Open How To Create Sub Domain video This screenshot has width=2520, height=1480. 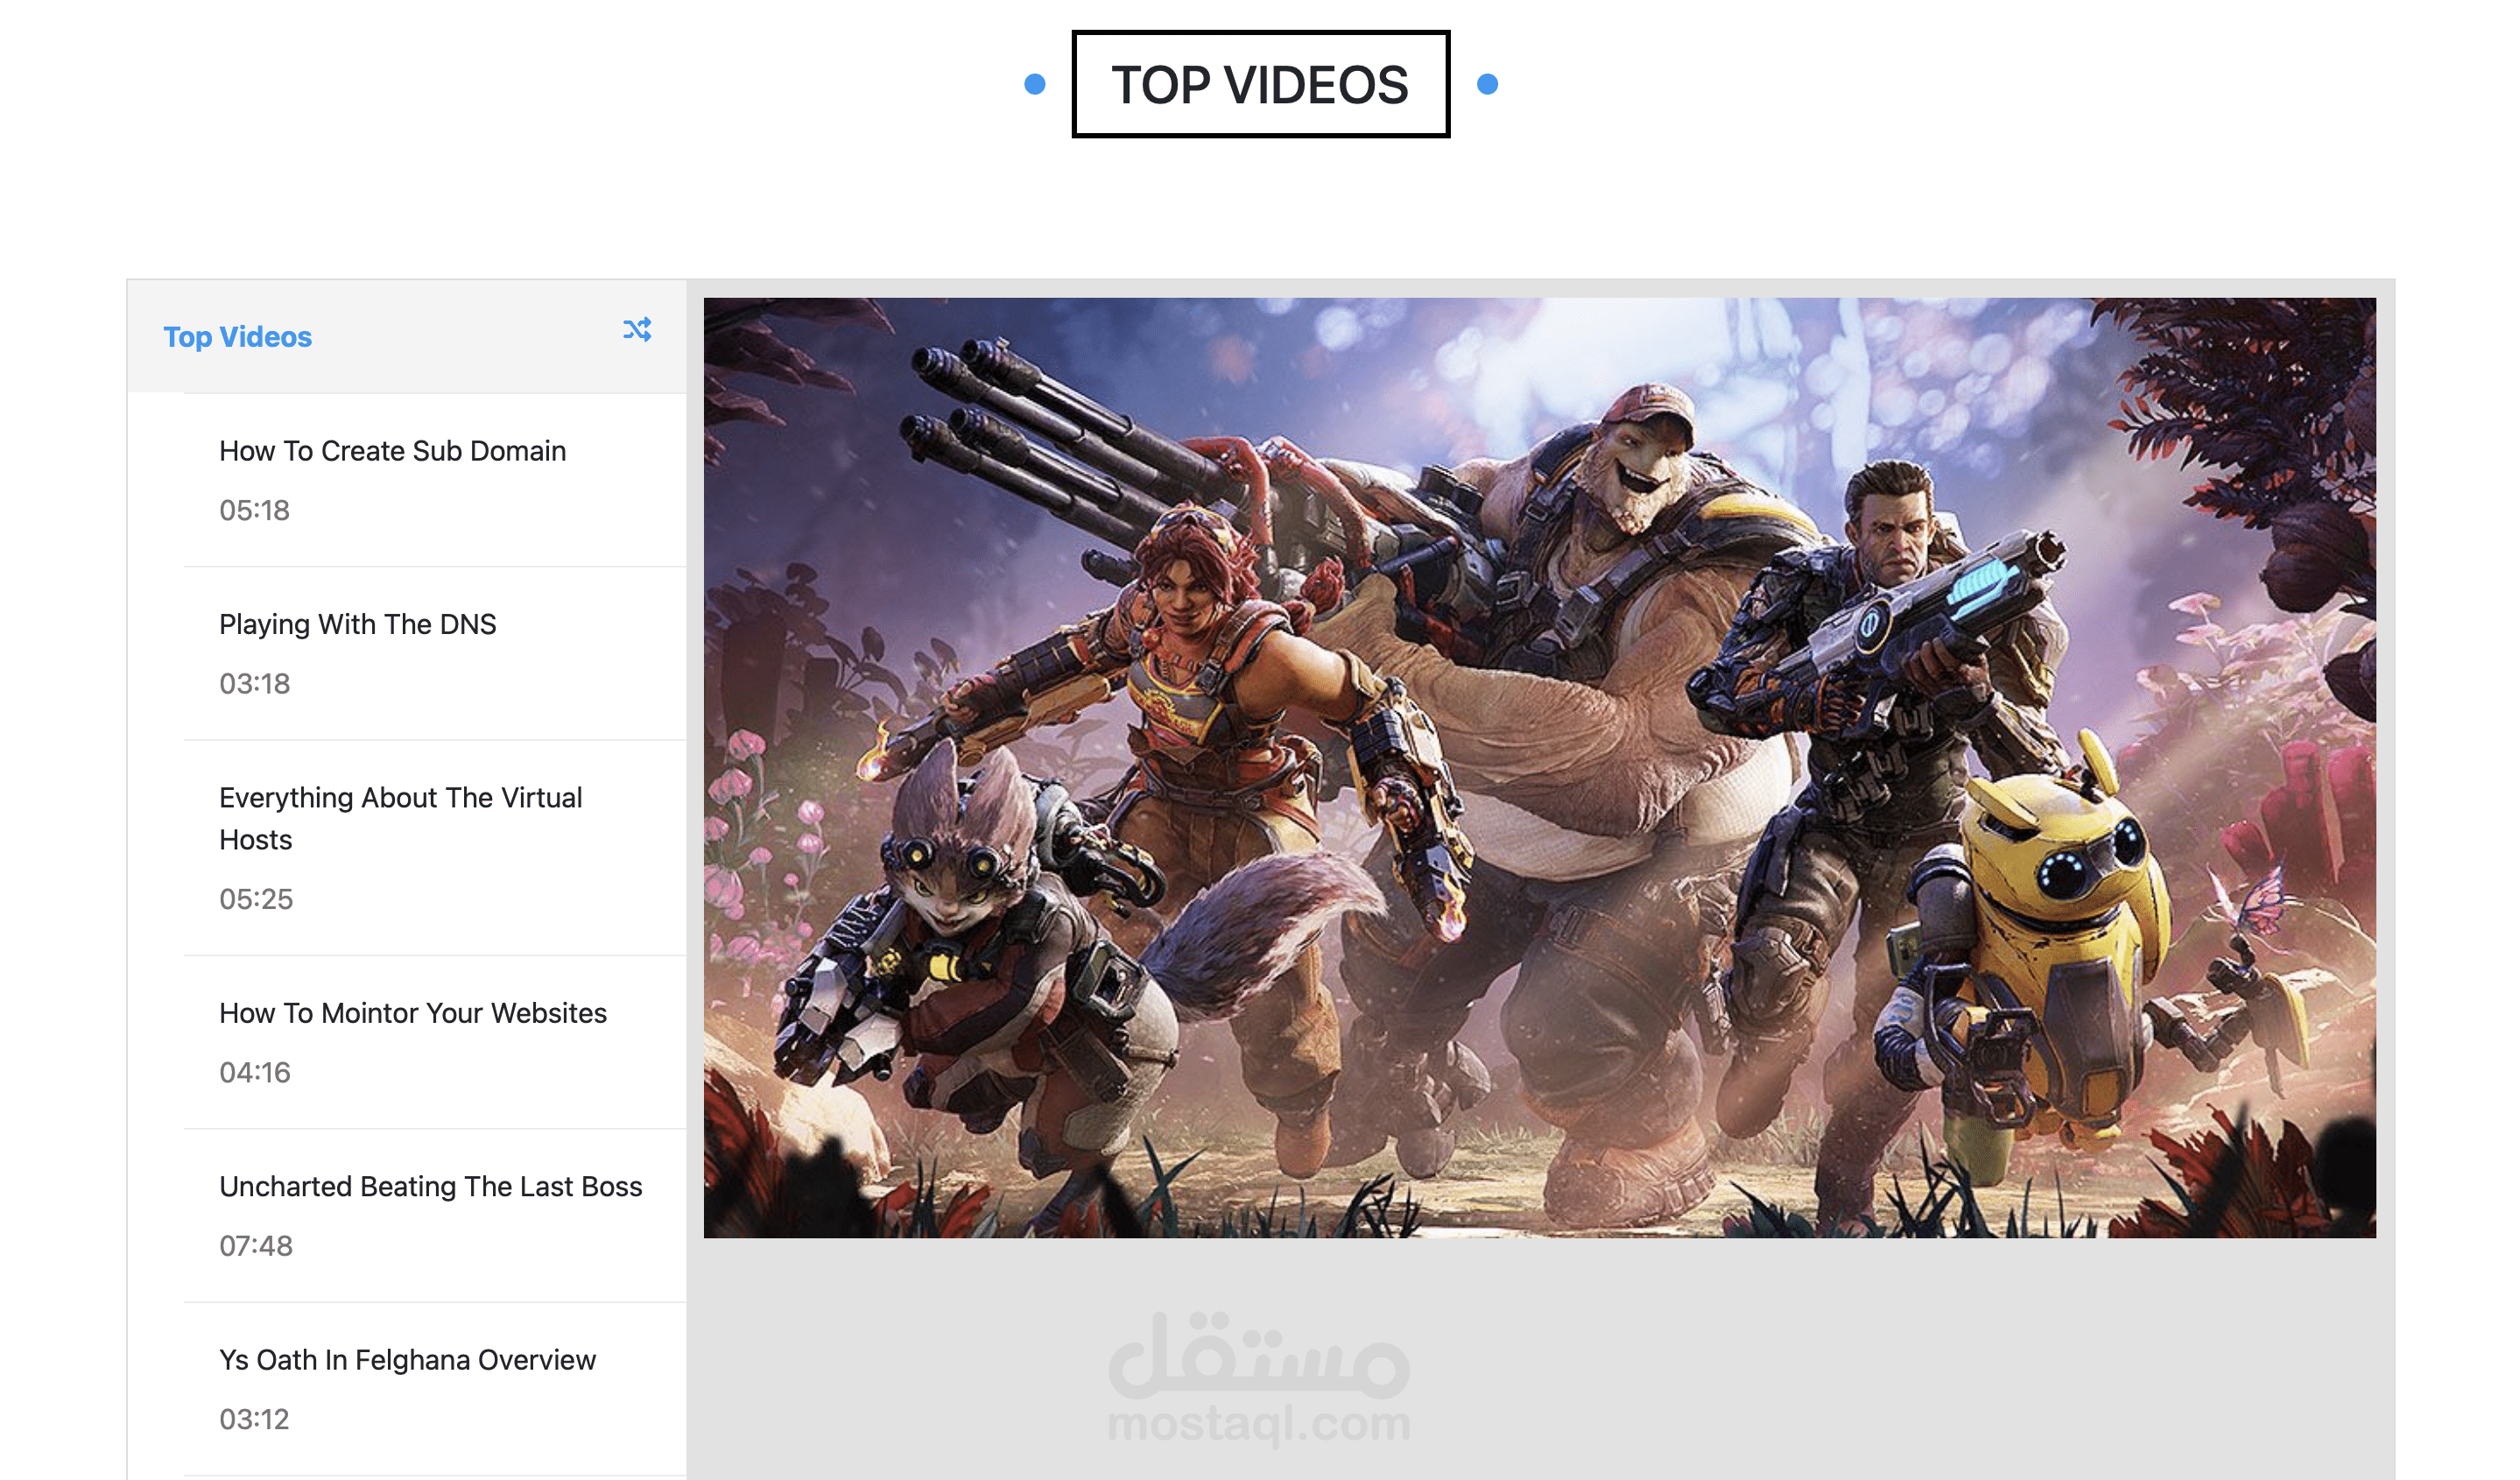tap(392, 451)
